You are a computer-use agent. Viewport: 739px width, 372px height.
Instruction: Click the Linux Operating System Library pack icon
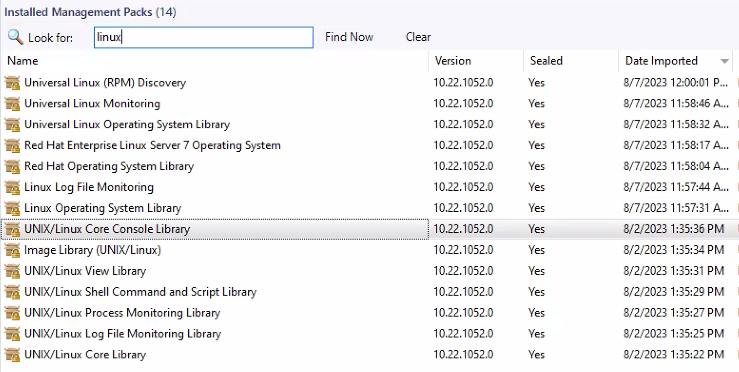(13, 208)
